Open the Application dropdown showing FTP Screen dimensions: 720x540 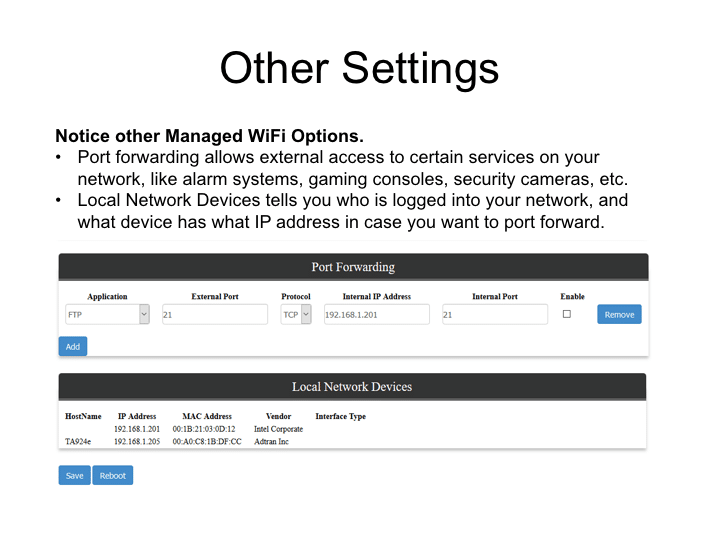click(x=107, y=315)
